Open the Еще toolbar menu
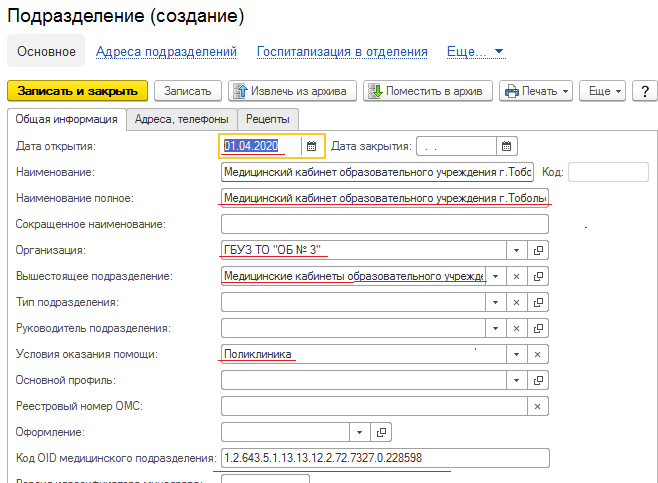The height and width of the screenshot is (483, 658). (604, 91)
